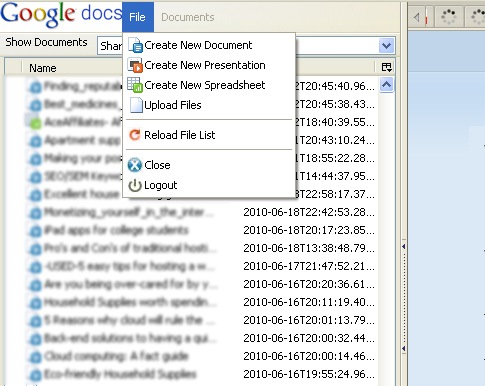Click document icon in the T18:55:22 row

point(35,159)
